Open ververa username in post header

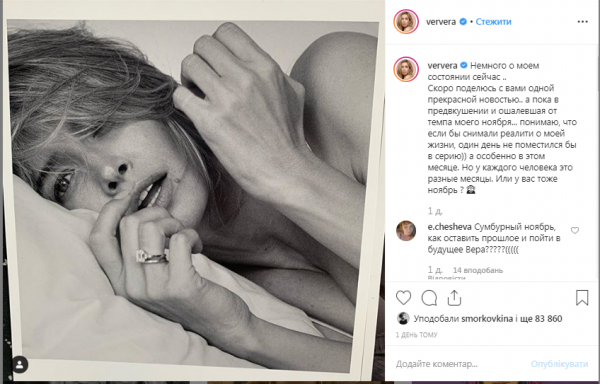click(x=441, y=22)
